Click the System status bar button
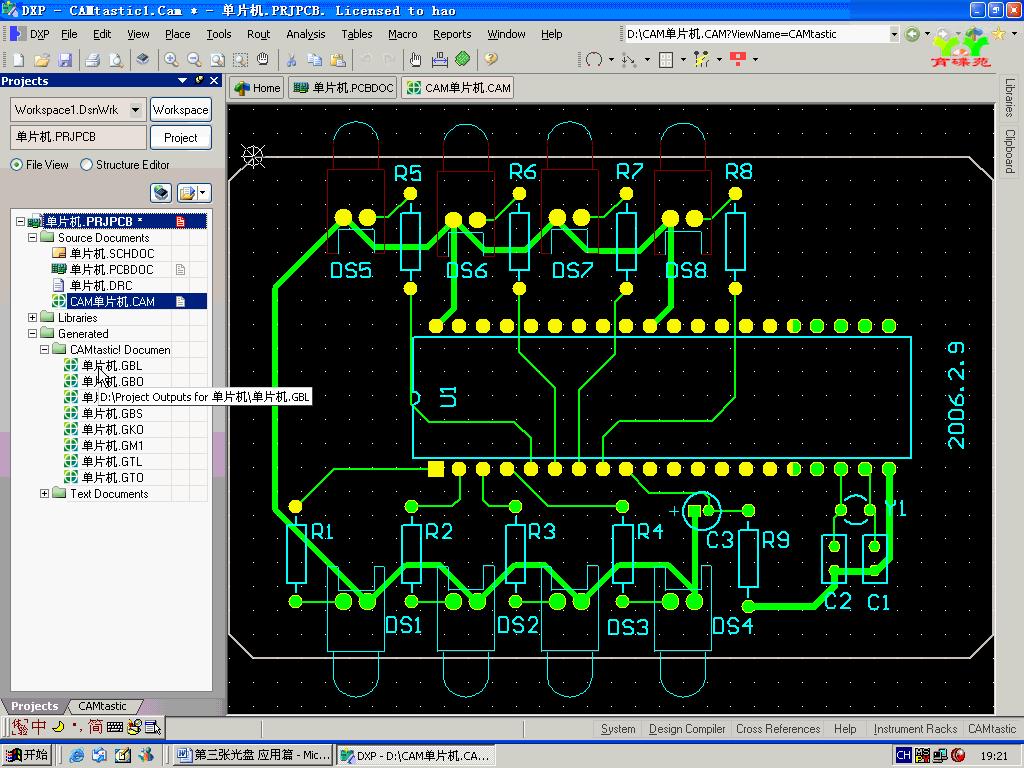The width and height of the screenshot is (1024, 768). point(618,729)
